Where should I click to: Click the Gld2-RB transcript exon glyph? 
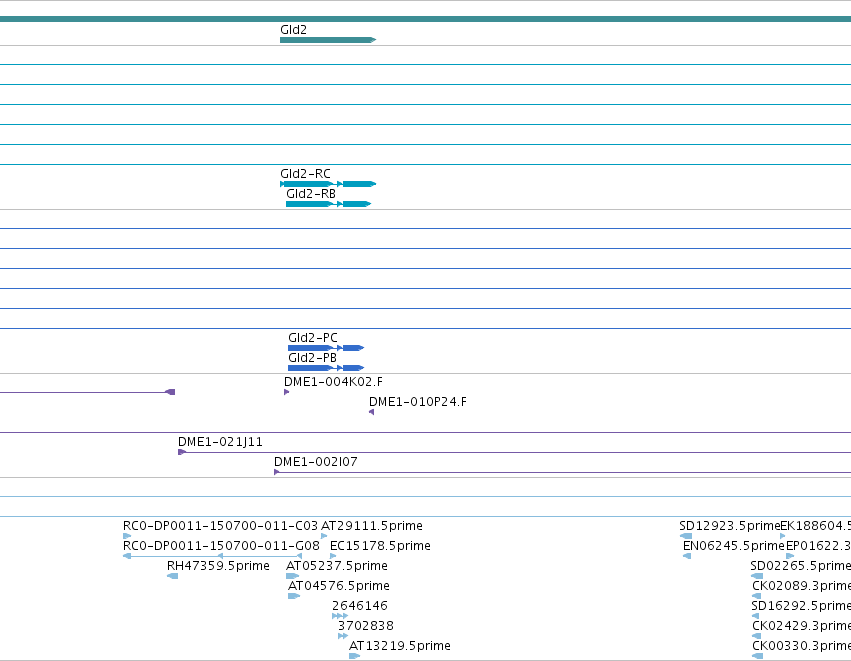click(x=328, y=204)
